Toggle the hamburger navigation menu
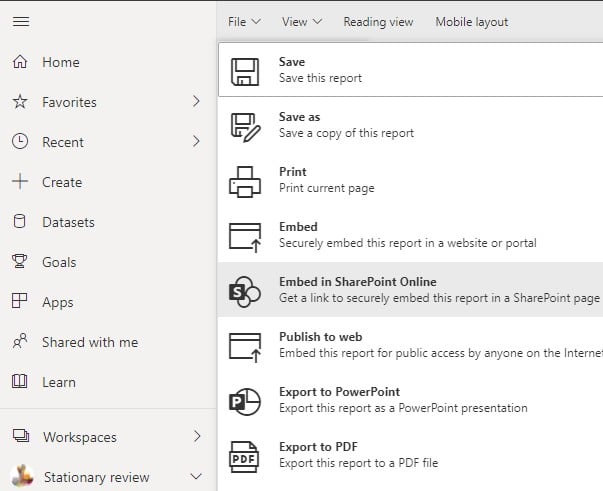This screenshot has width=603, height=491. coord(21,22)
